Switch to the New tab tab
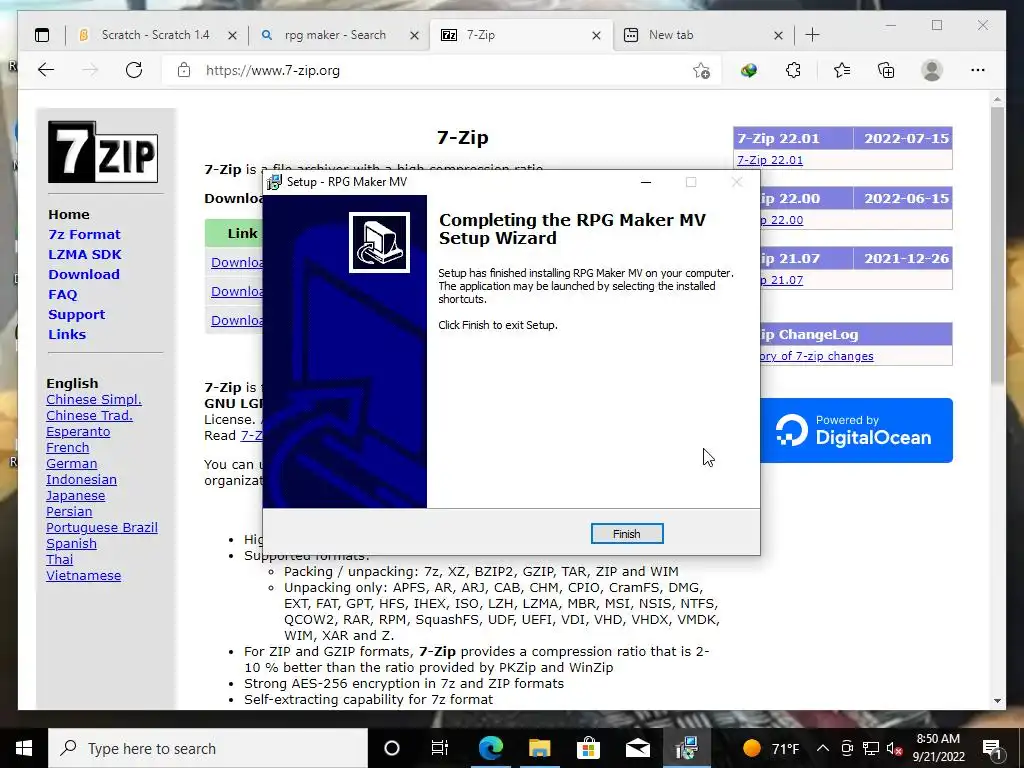Image resolution: width=1024 pixels, height=768 pixels. coord(704,35)
